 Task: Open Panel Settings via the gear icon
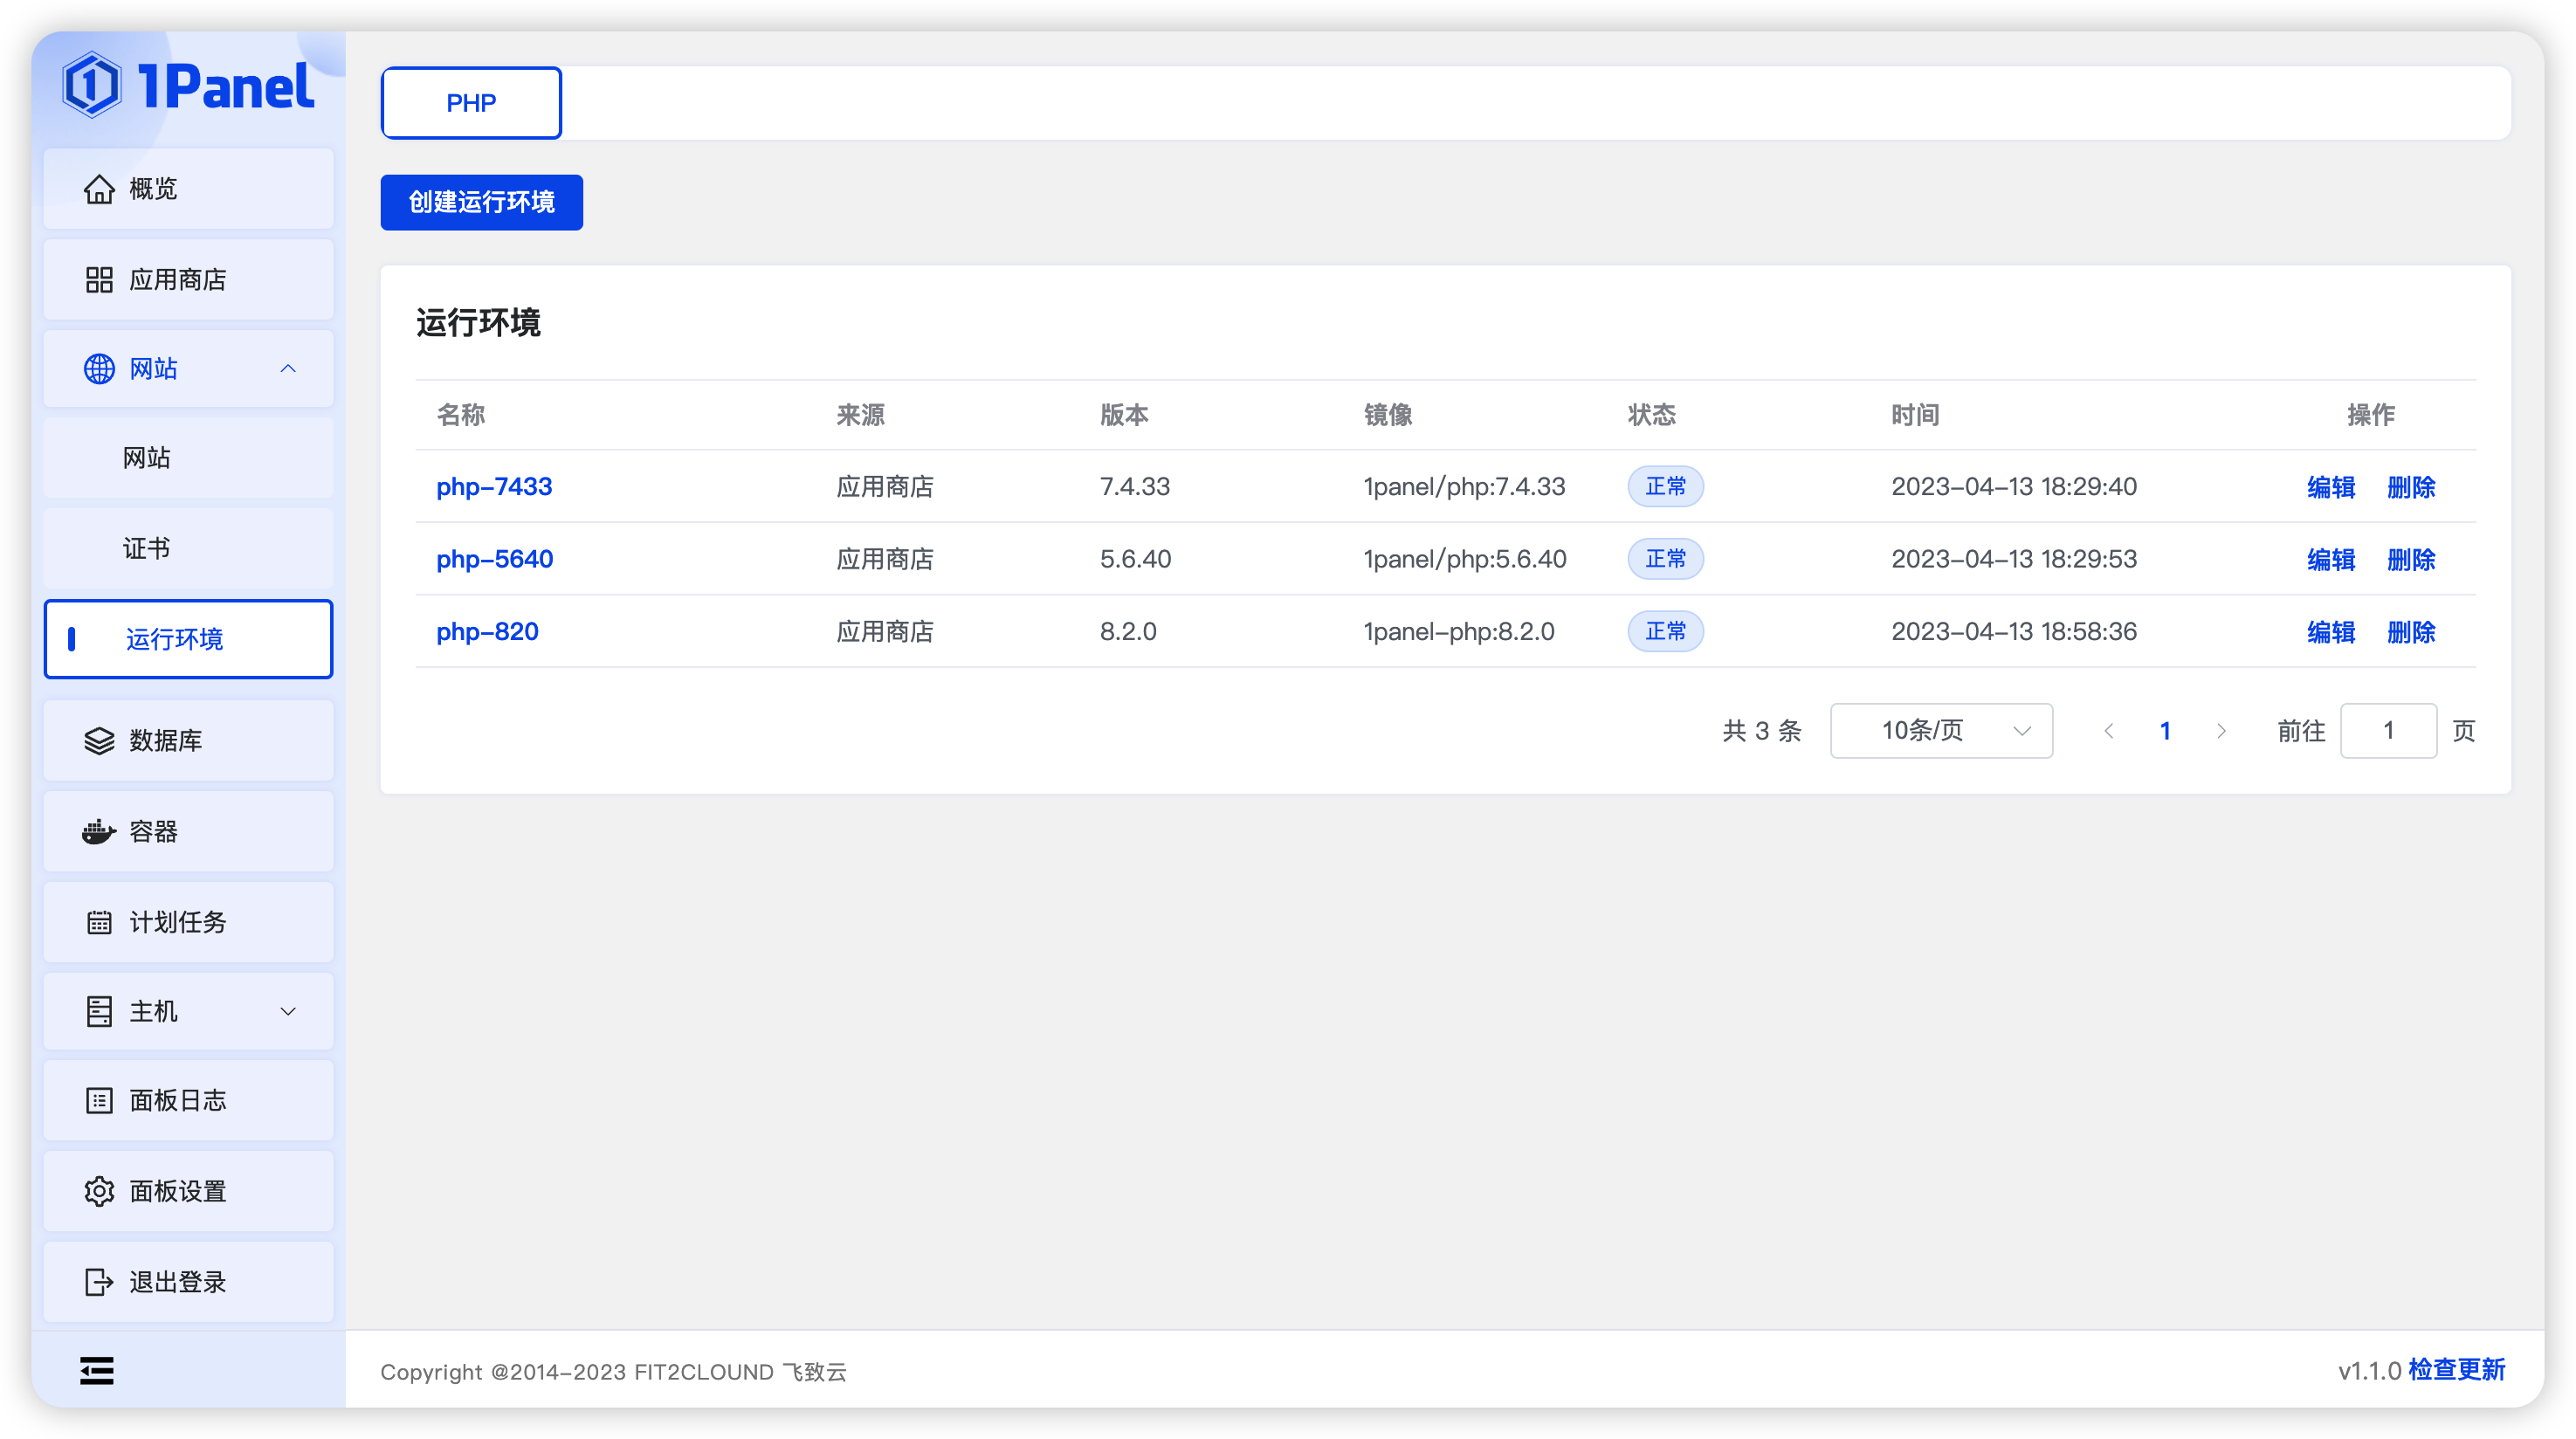(99, 1192)
